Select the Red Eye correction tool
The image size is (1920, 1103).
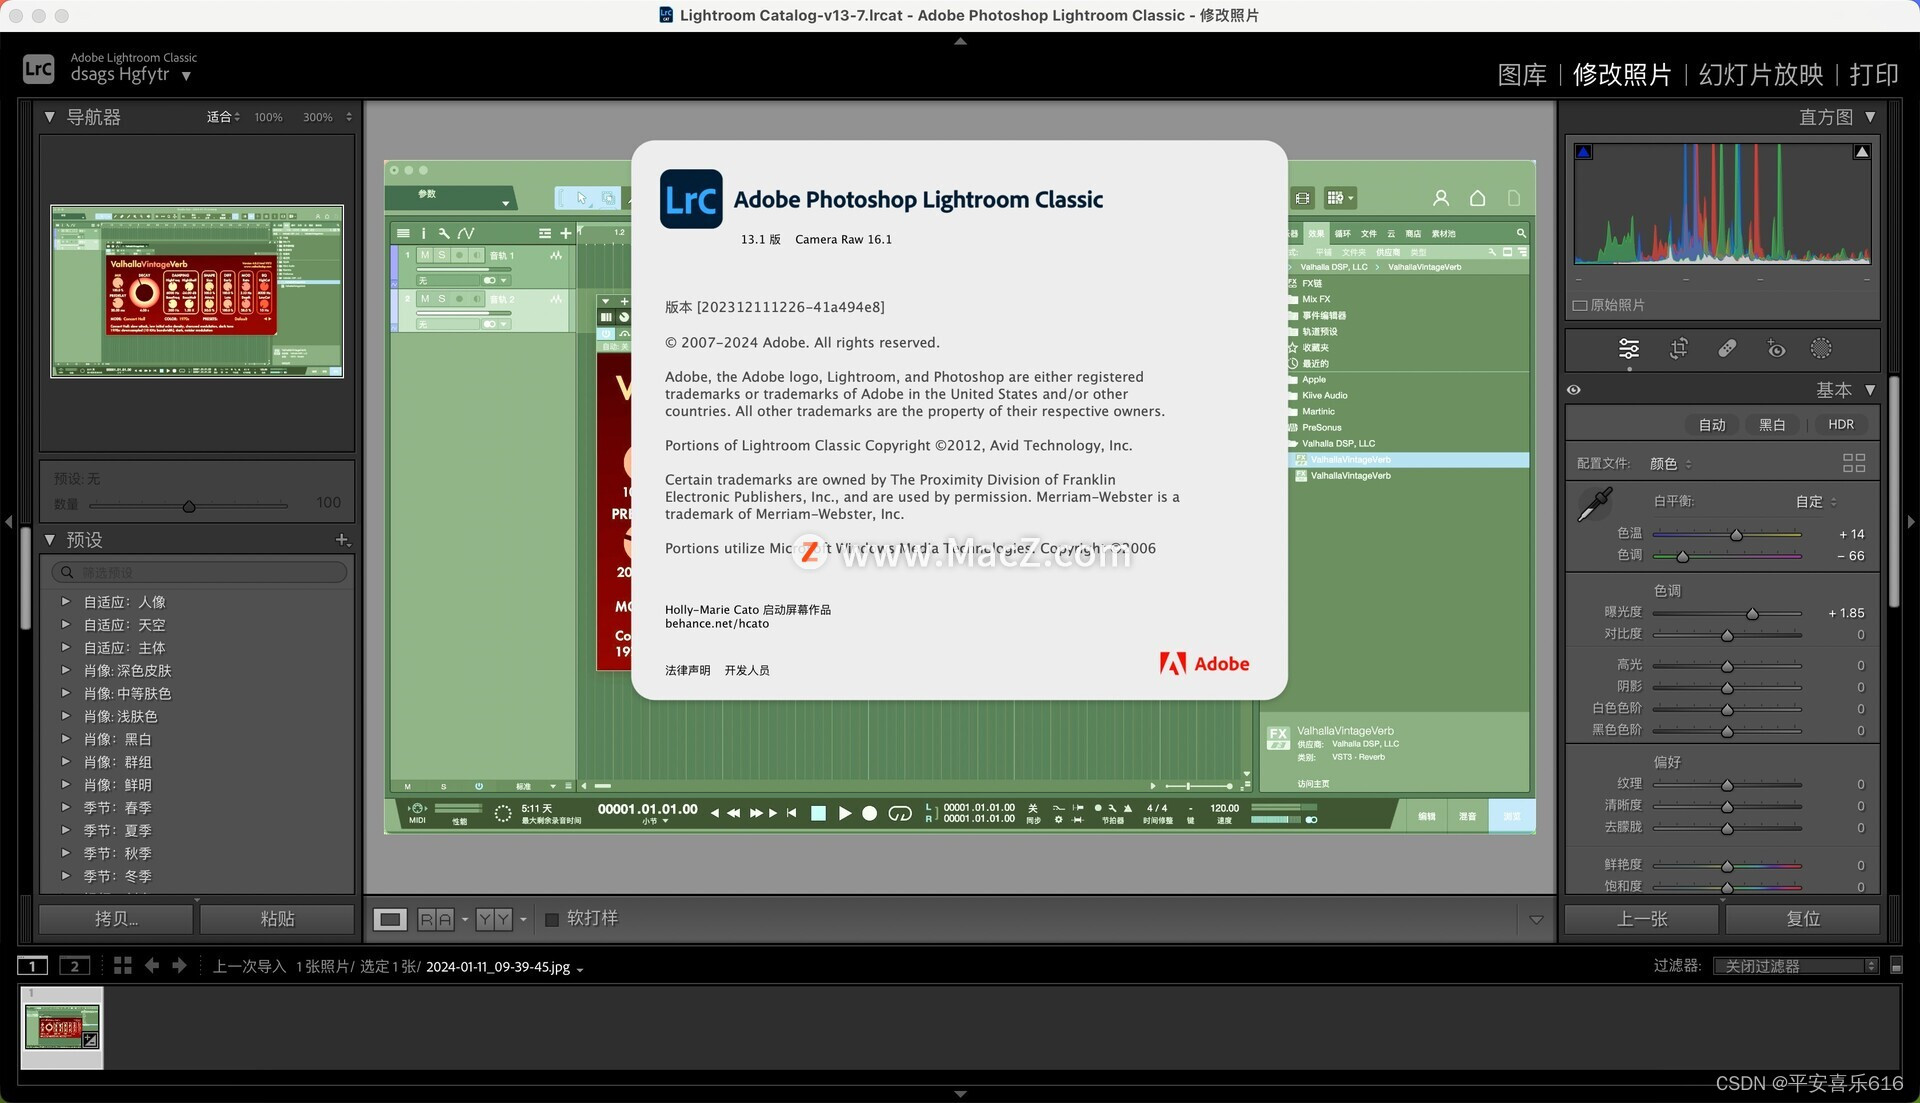click(x=1775, y=348)
